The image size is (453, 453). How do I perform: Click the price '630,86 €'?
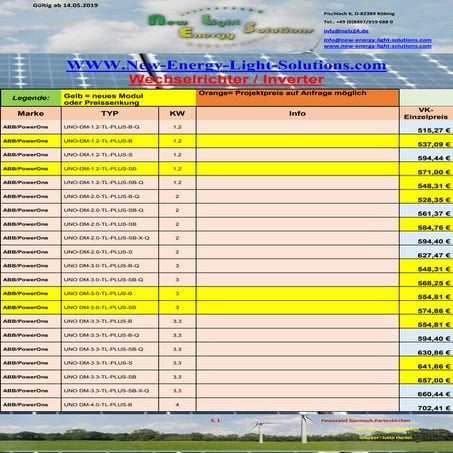[x=434, y=352]
